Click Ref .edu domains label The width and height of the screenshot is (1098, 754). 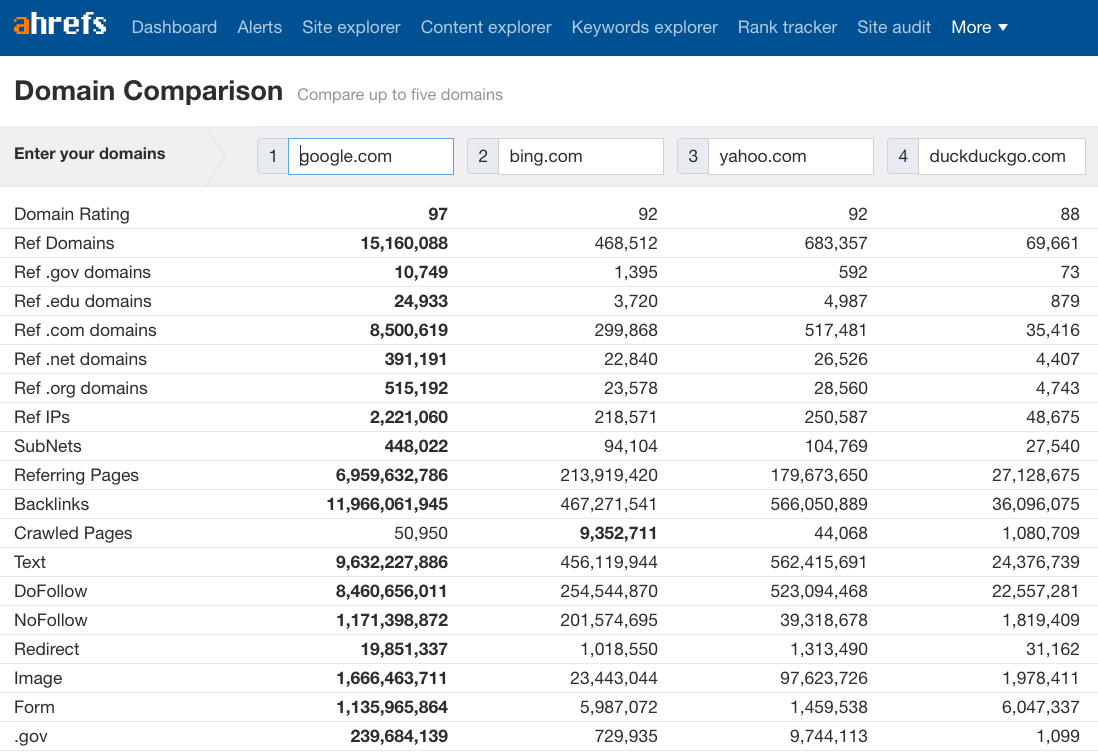(x=83, y=301)
